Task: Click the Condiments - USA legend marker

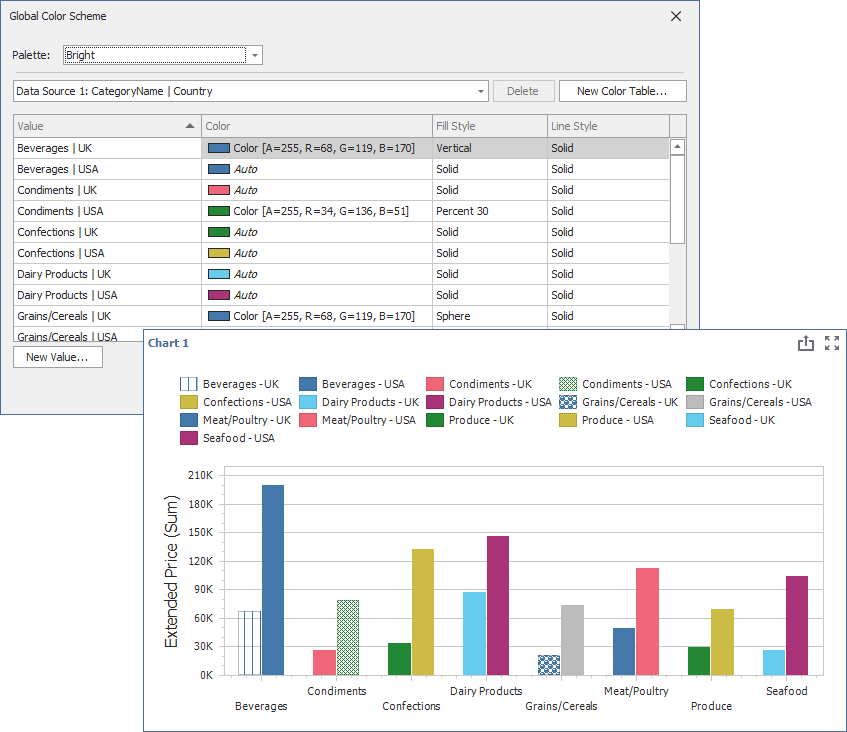Action: [x=568, y=384]
